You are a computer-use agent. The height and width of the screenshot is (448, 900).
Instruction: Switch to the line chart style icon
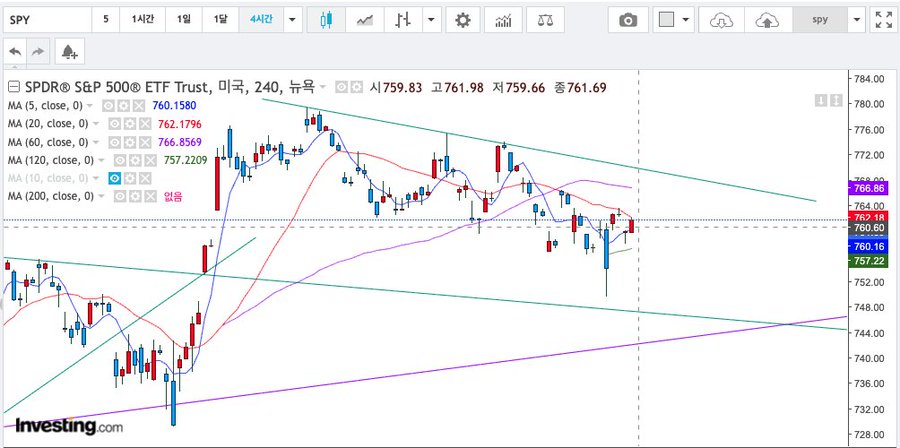click(364, 20)
